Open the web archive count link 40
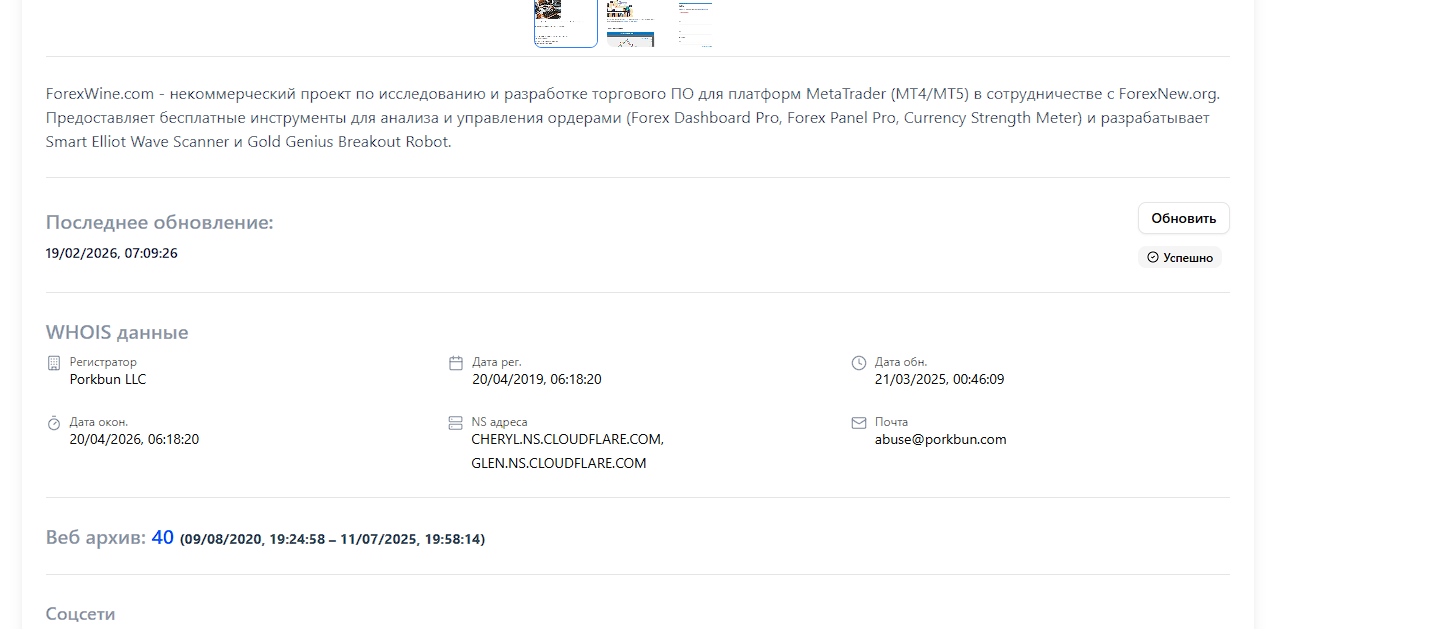Viewport: 1431px width, 629px height. [163, 538]
